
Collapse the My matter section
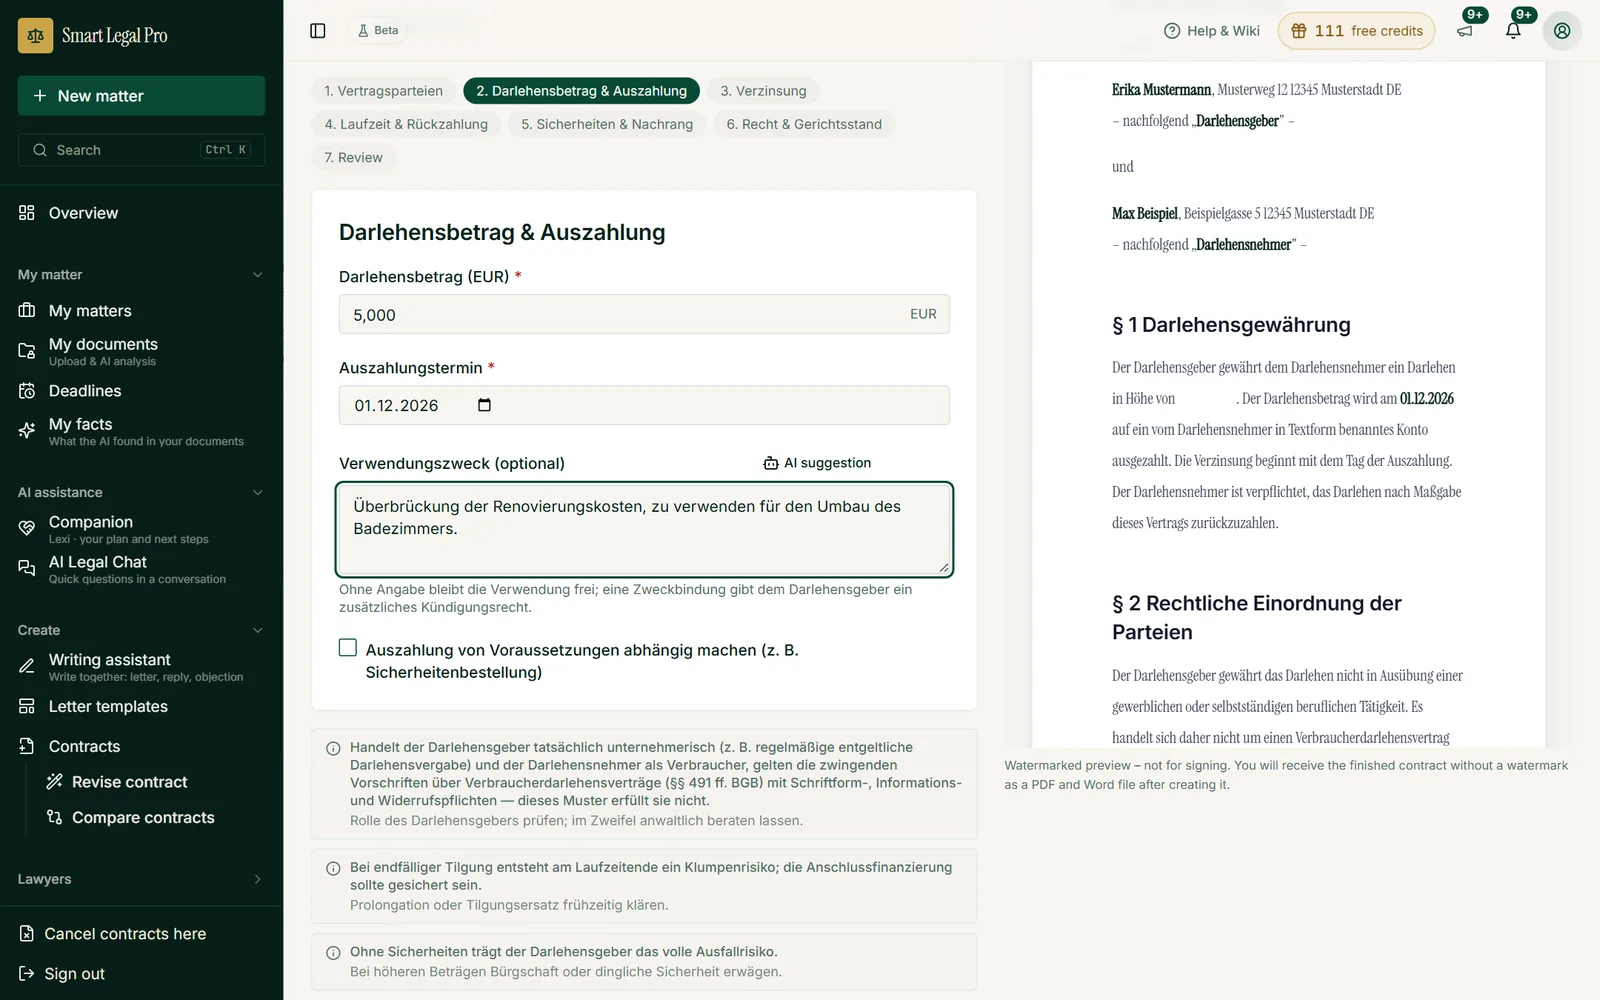[257, 275]
